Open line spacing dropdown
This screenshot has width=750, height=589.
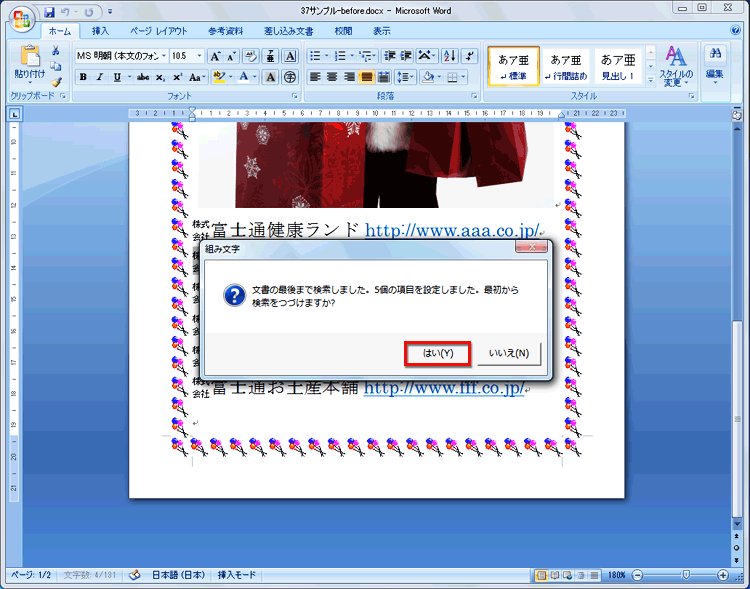405,77
